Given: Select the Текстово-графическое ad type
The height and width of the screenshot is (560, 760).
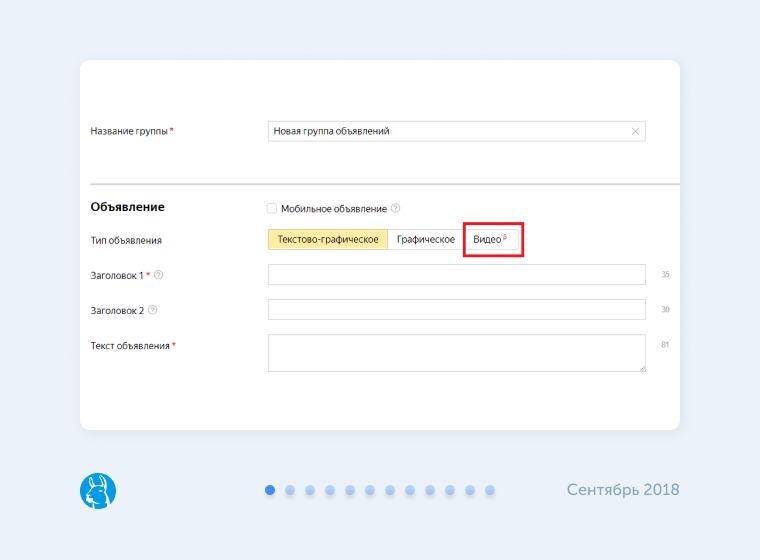Looking at the screenshot, I should [327, 240].
